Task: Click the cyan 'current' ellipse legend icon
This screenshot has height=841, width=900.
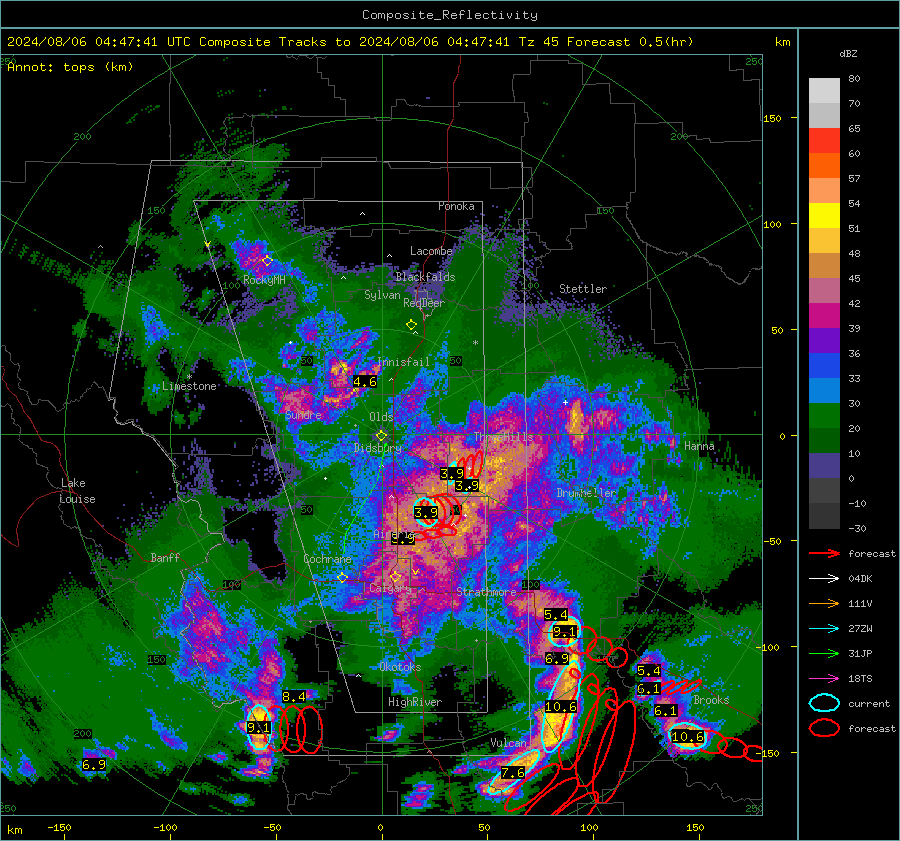Action: click(824, 703)
